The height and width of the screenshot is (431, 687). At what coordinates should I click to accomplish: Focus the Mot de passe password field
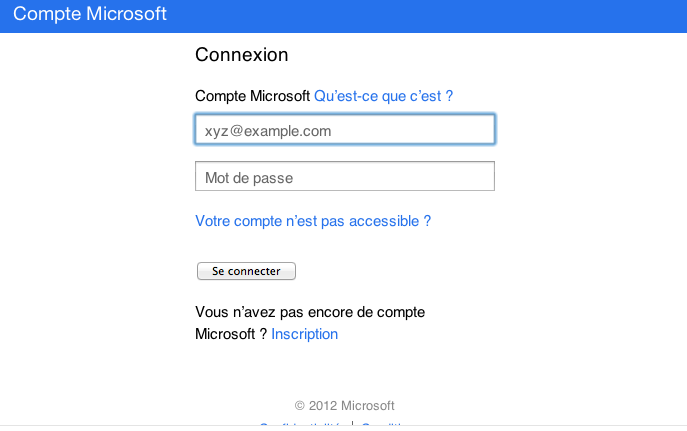click(344, 177)
